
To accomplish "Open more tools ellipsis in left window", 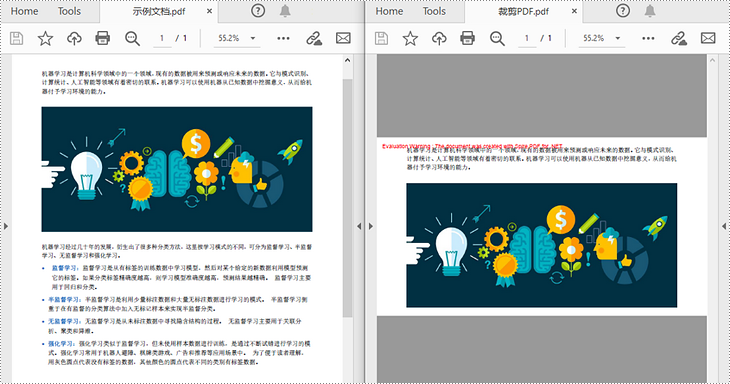I will pos(283,38).
